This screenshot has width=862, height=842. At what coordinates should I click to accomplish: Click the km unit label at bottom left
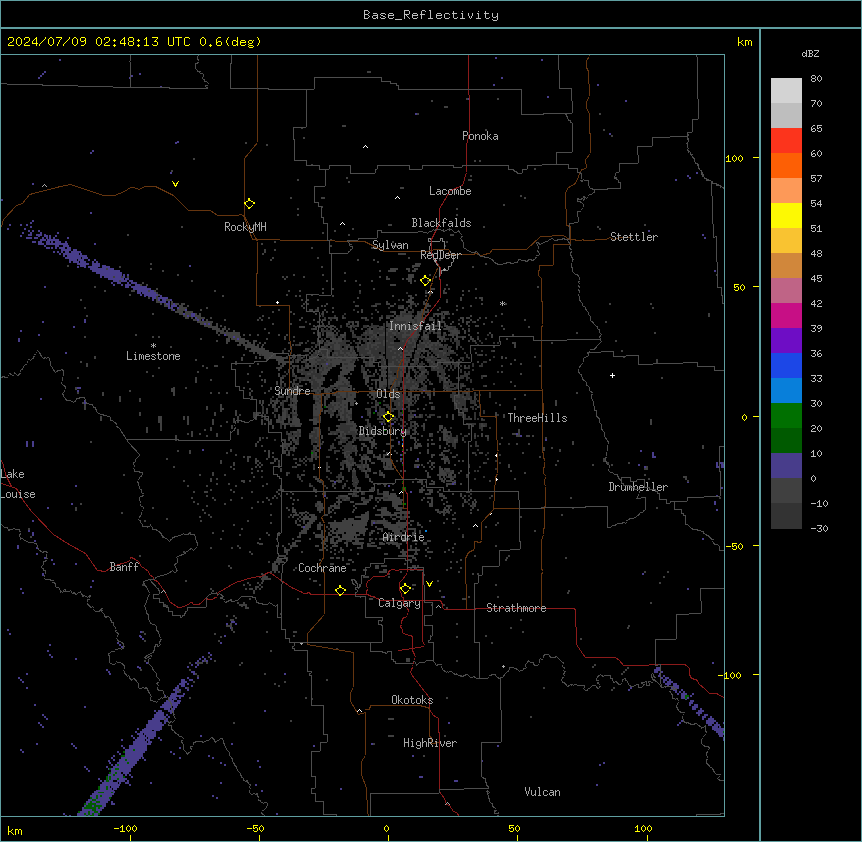15,831
